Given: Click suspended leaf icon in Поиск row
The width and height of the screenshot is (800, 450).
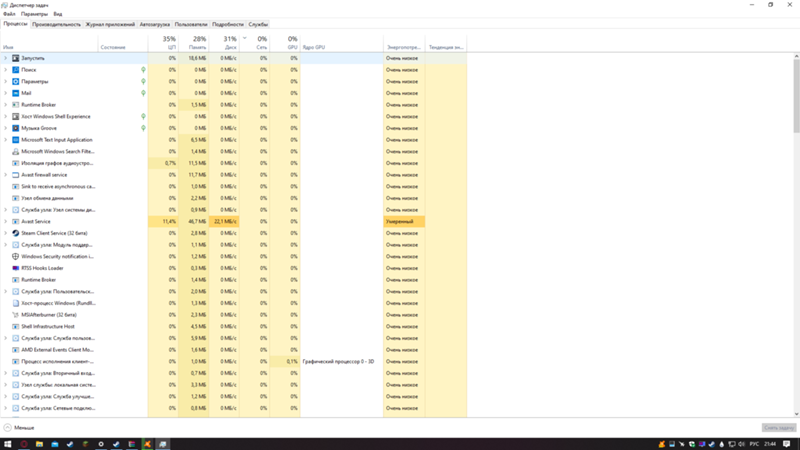Looking at the screenshot, I should pos(143,70).
